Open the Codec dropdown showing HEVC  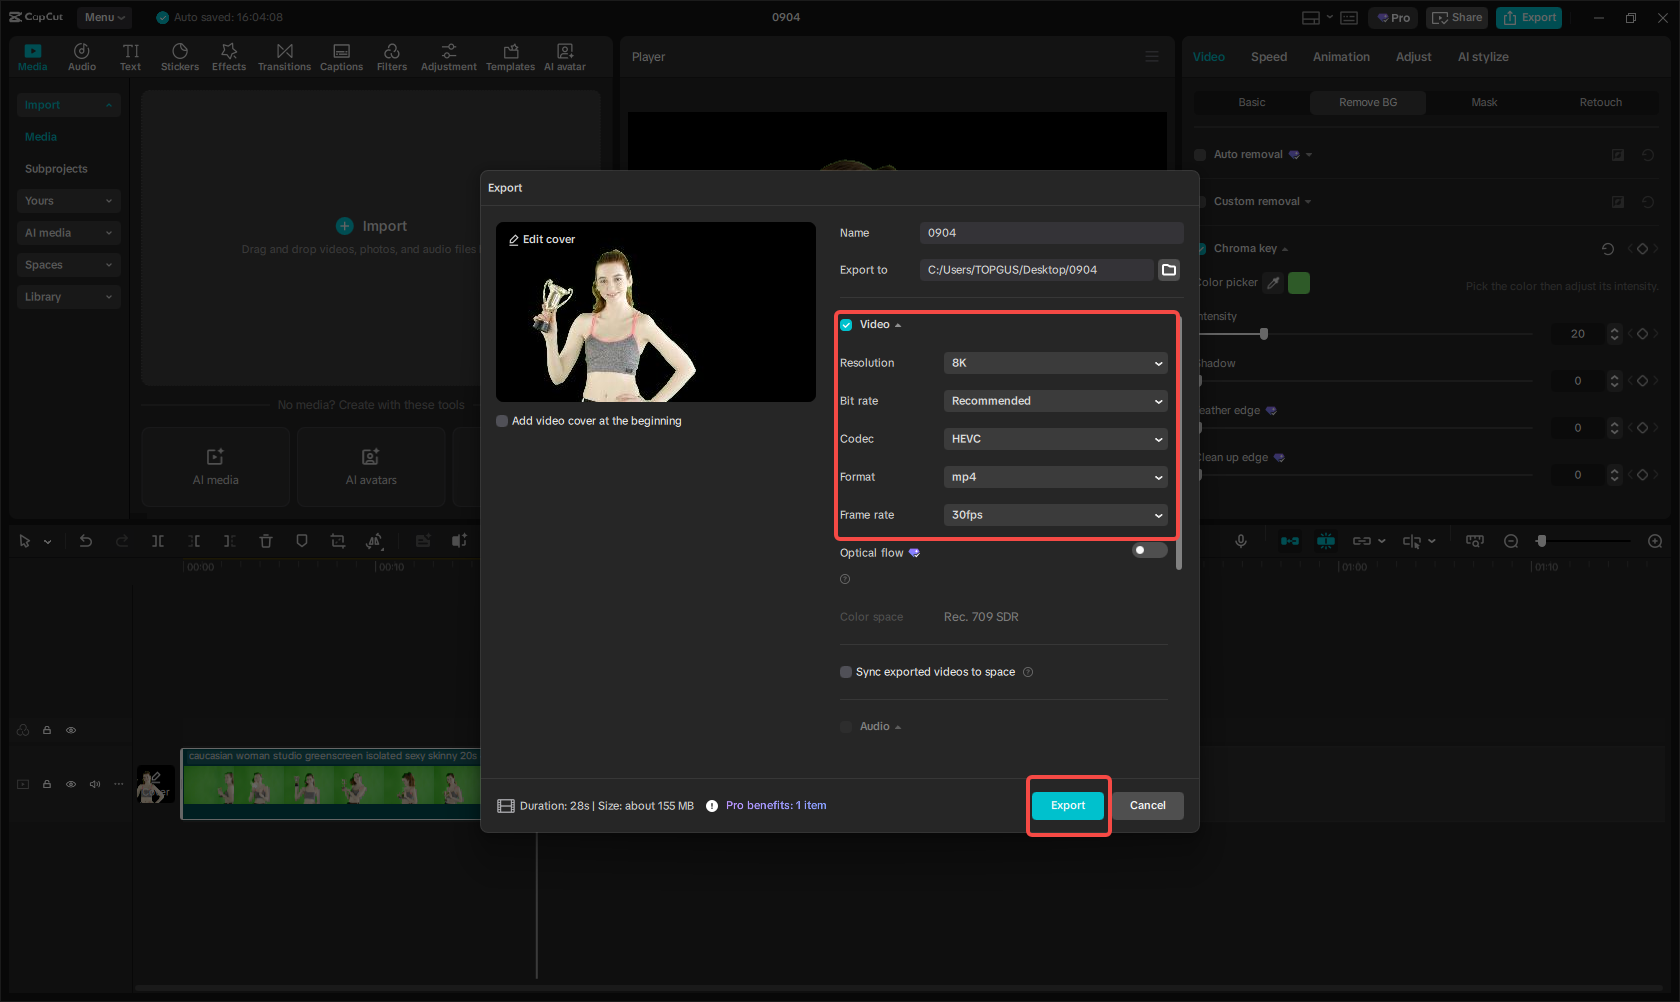tap(1055, 438)
